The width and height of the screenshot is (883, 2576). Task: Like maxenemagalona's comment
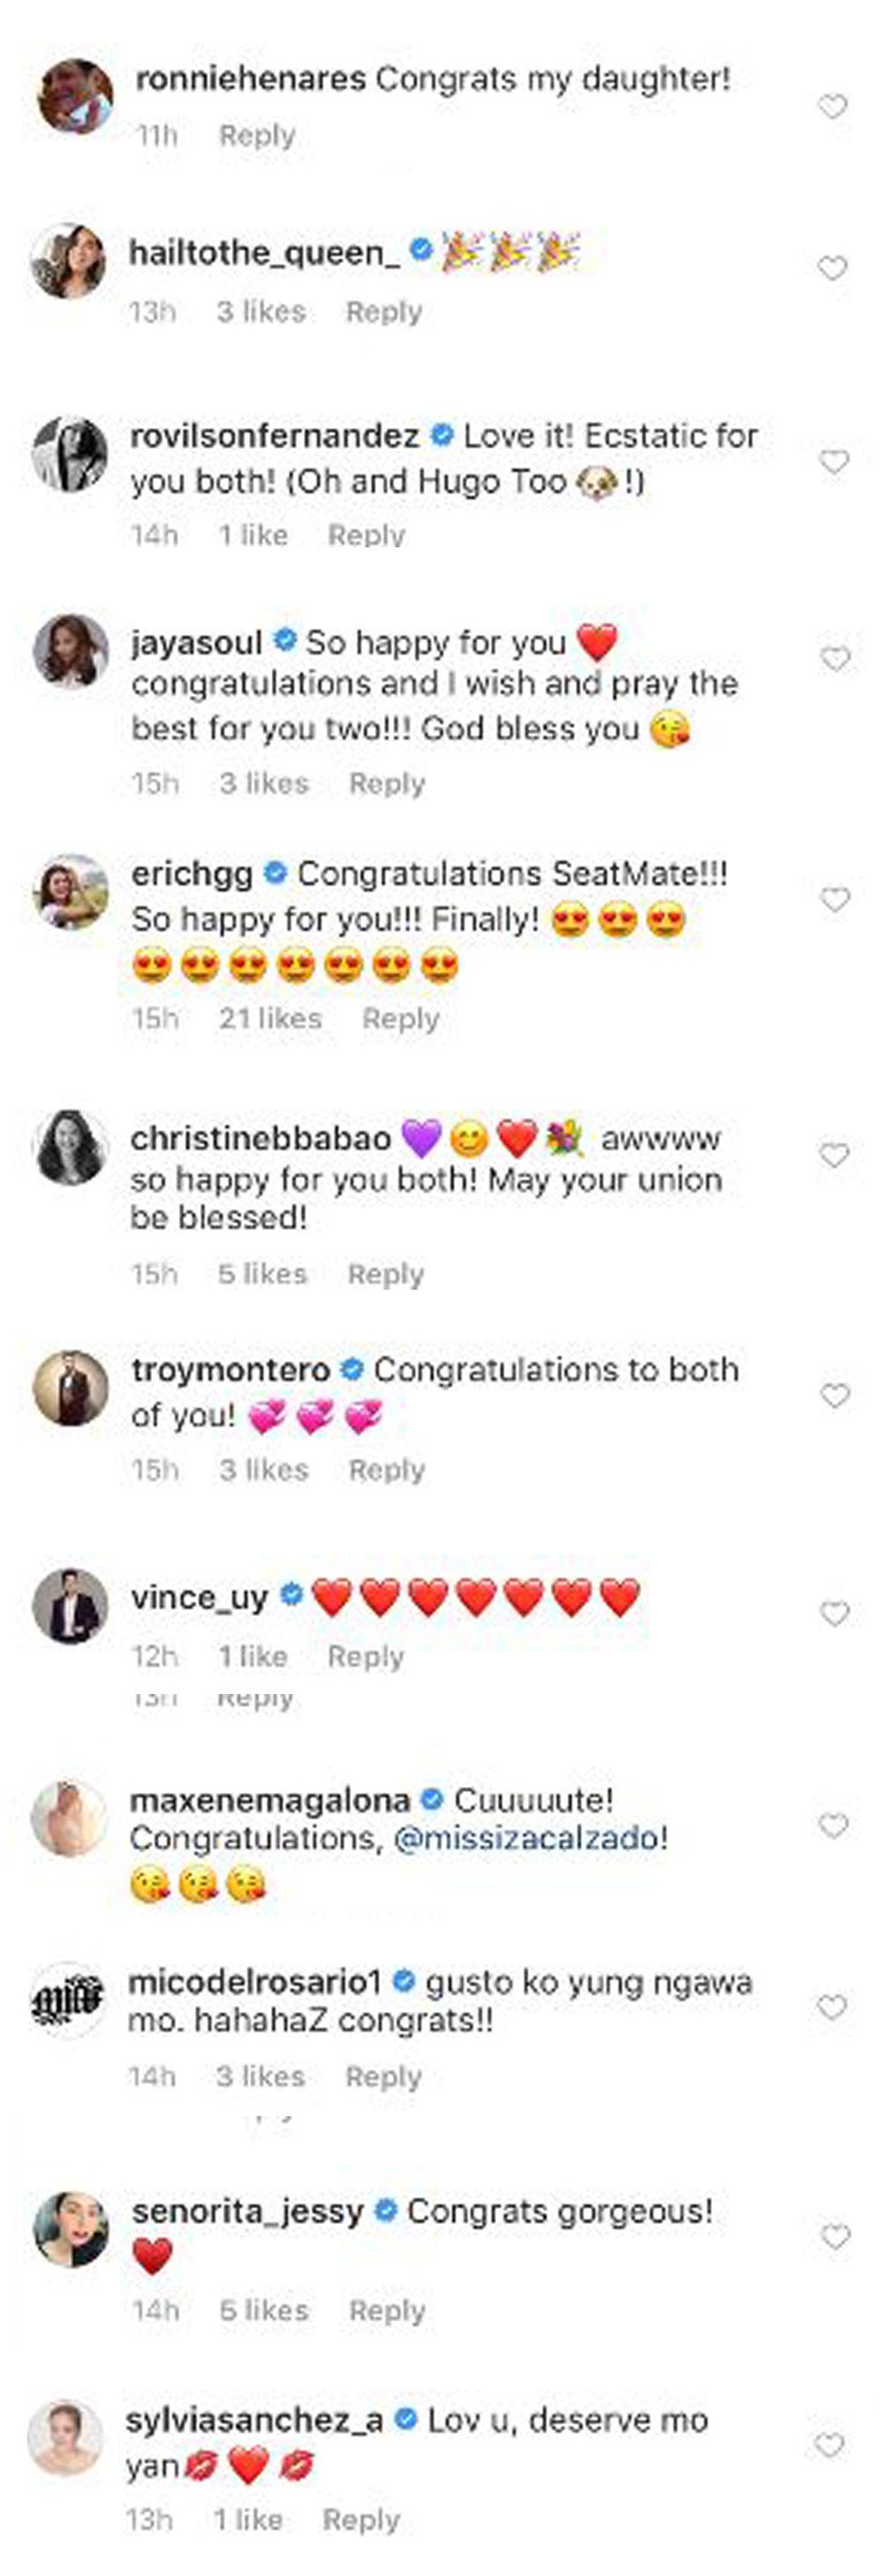833,1825
